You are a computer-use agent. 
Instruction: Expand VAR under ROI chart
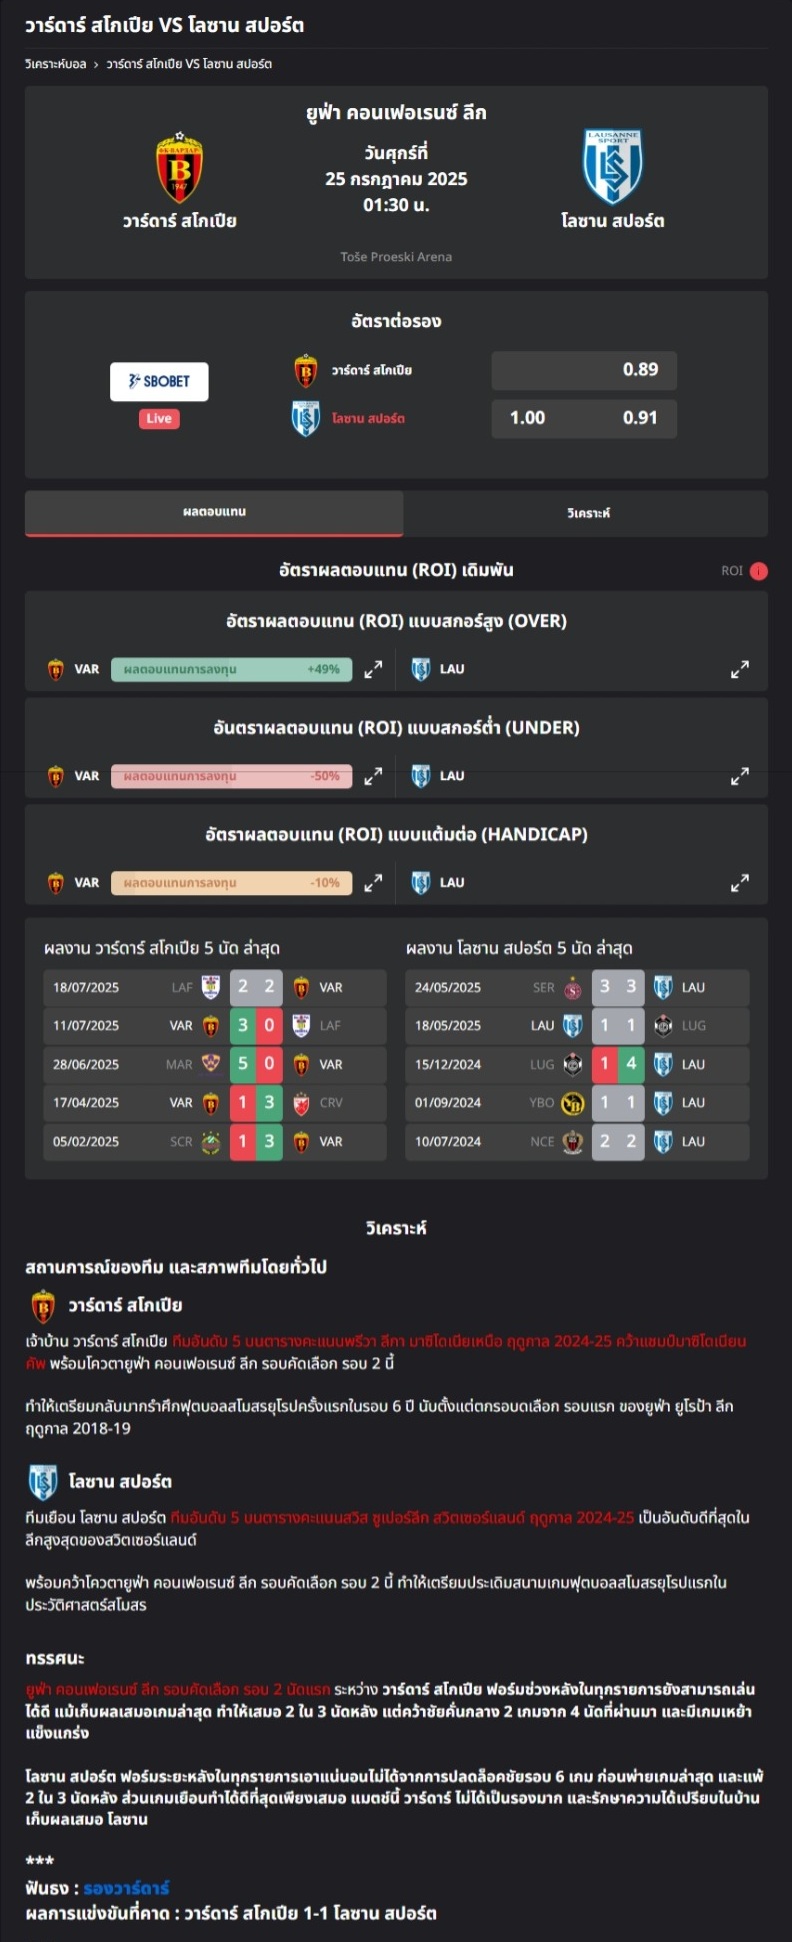click(x=373, y=776)
